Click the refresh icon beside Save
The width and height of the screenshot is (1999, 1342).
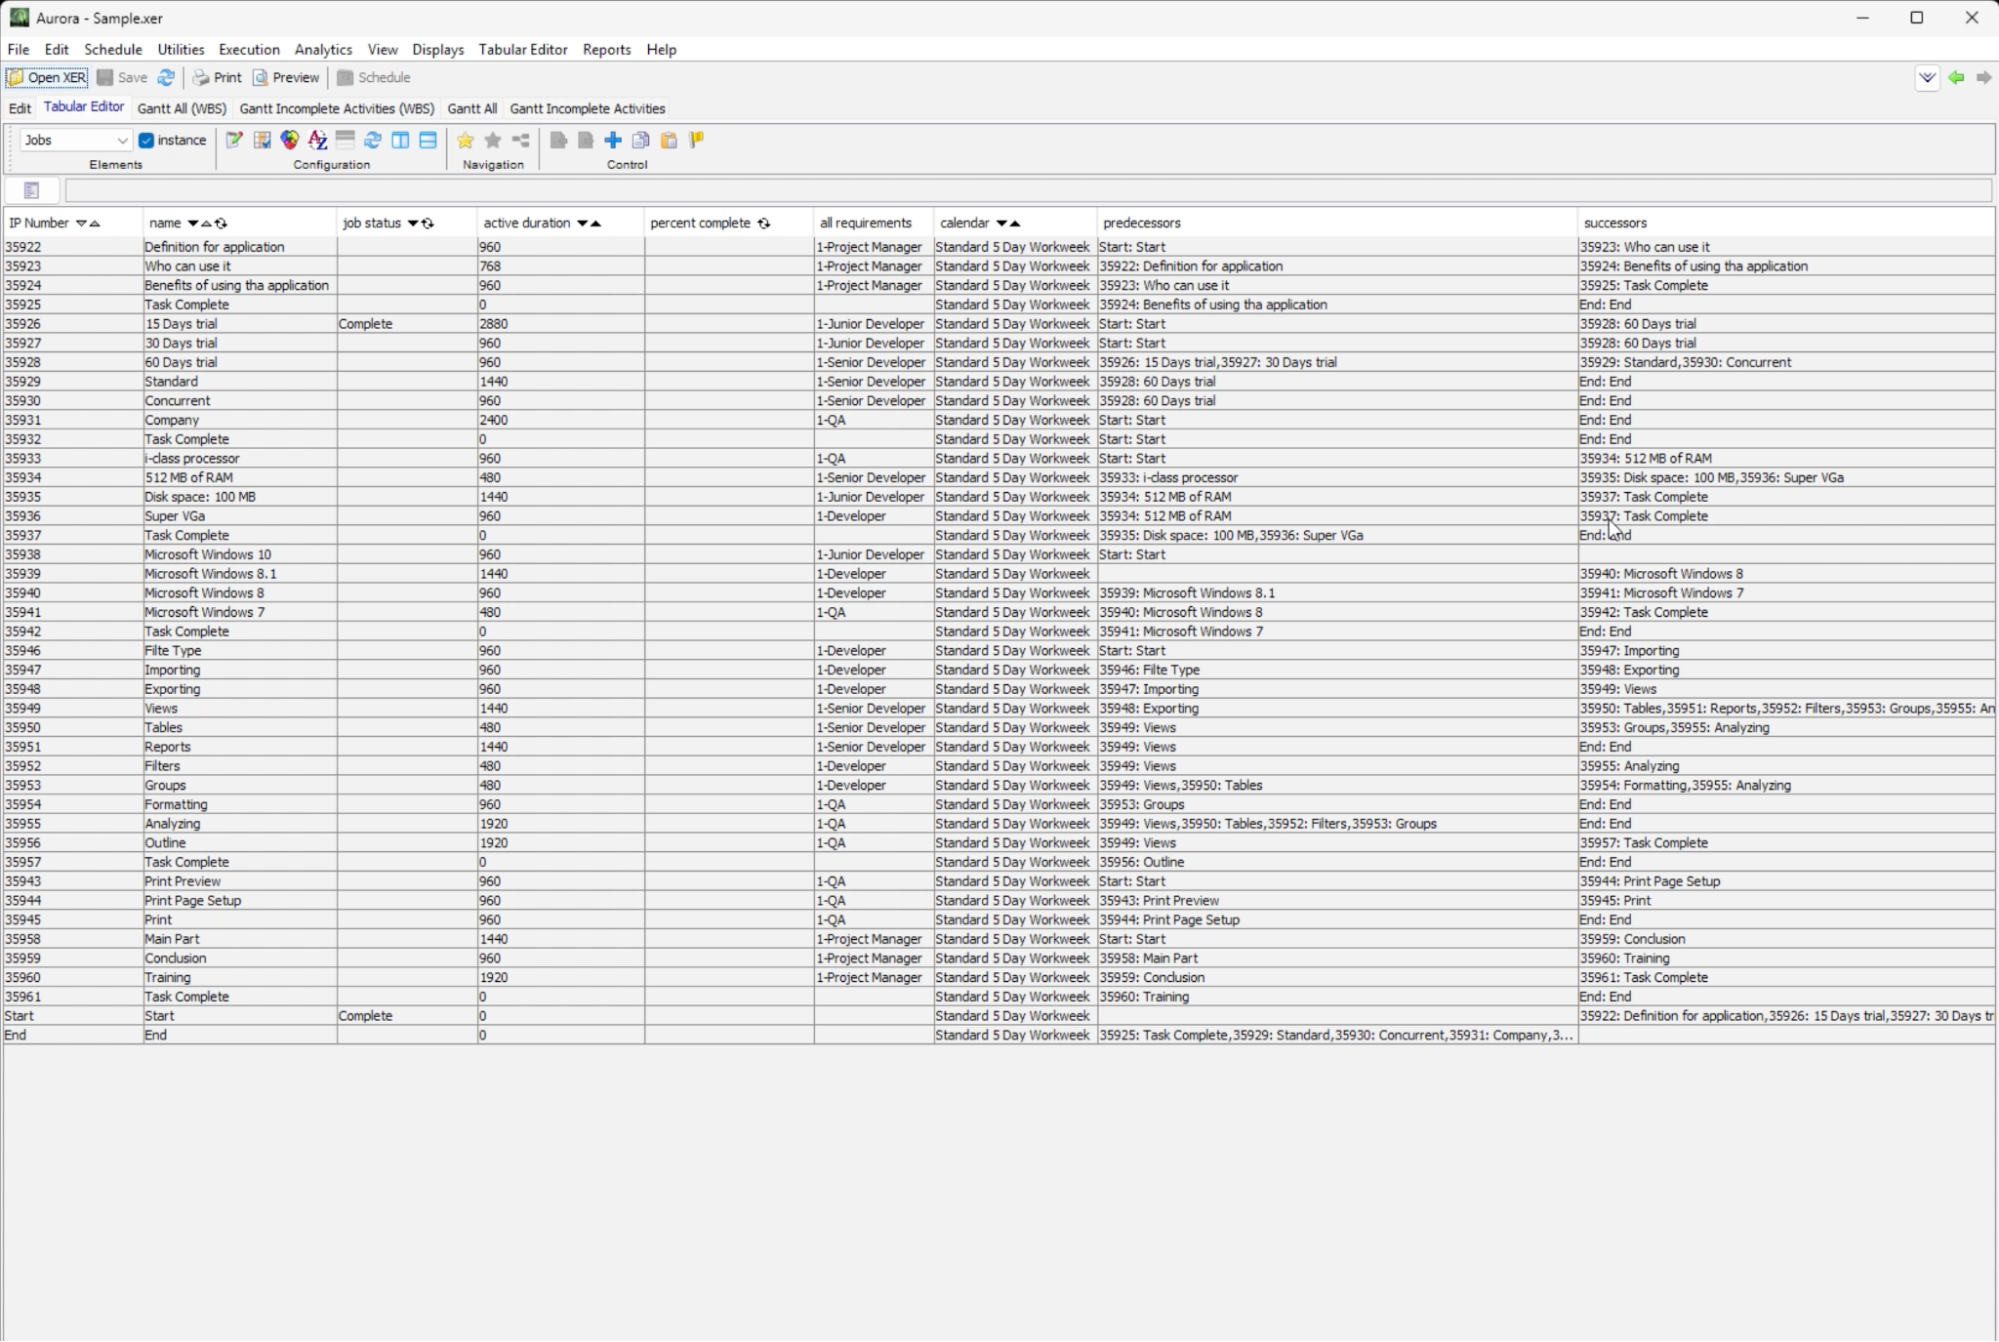tap(166, 77)
